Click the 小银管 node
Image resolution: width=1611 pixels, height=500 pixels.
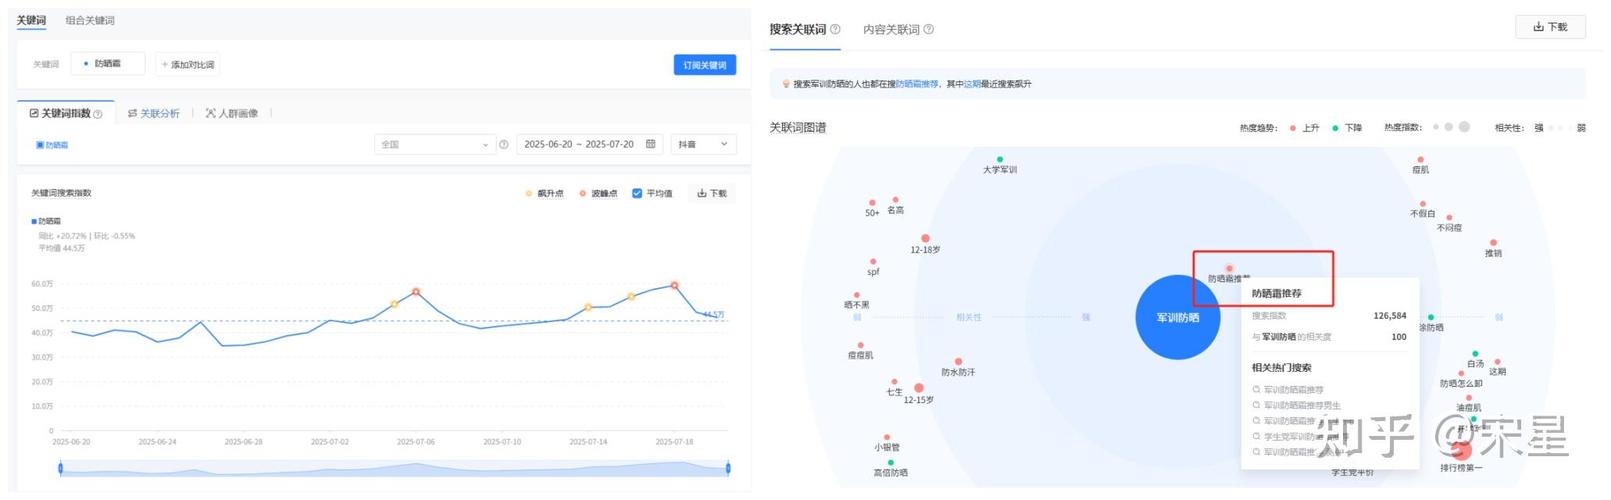tap(887, 437)
